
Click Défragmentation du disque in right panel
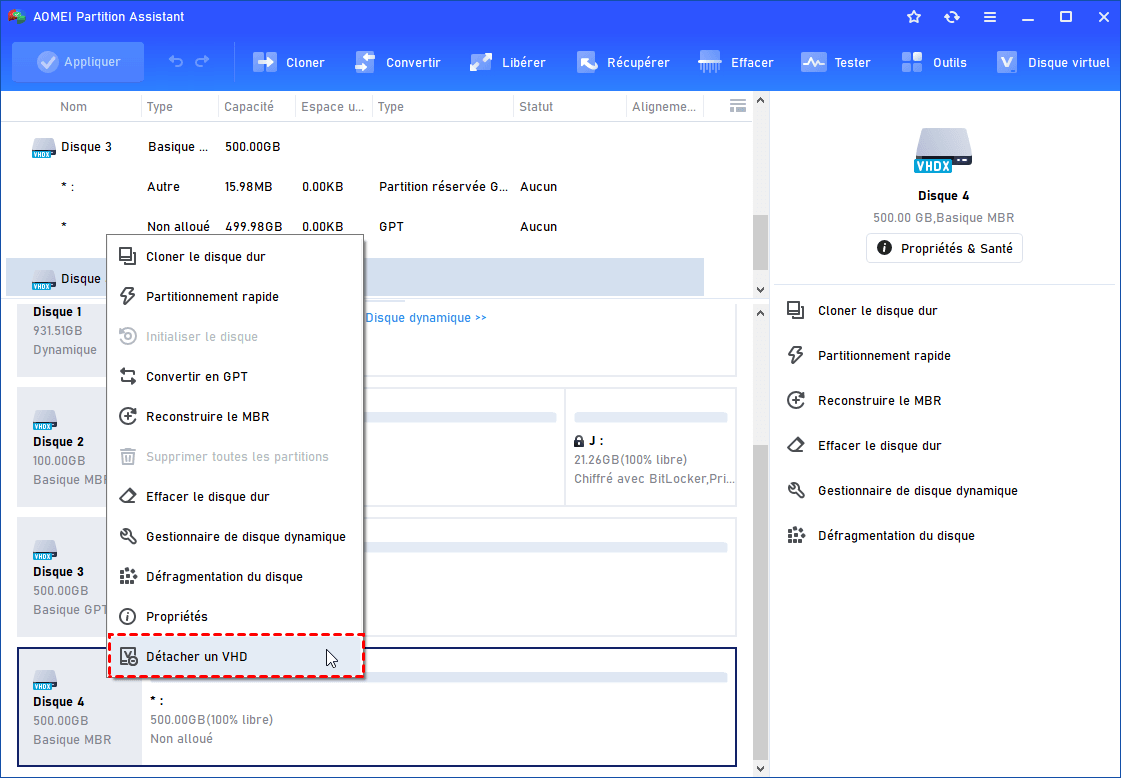896,536
